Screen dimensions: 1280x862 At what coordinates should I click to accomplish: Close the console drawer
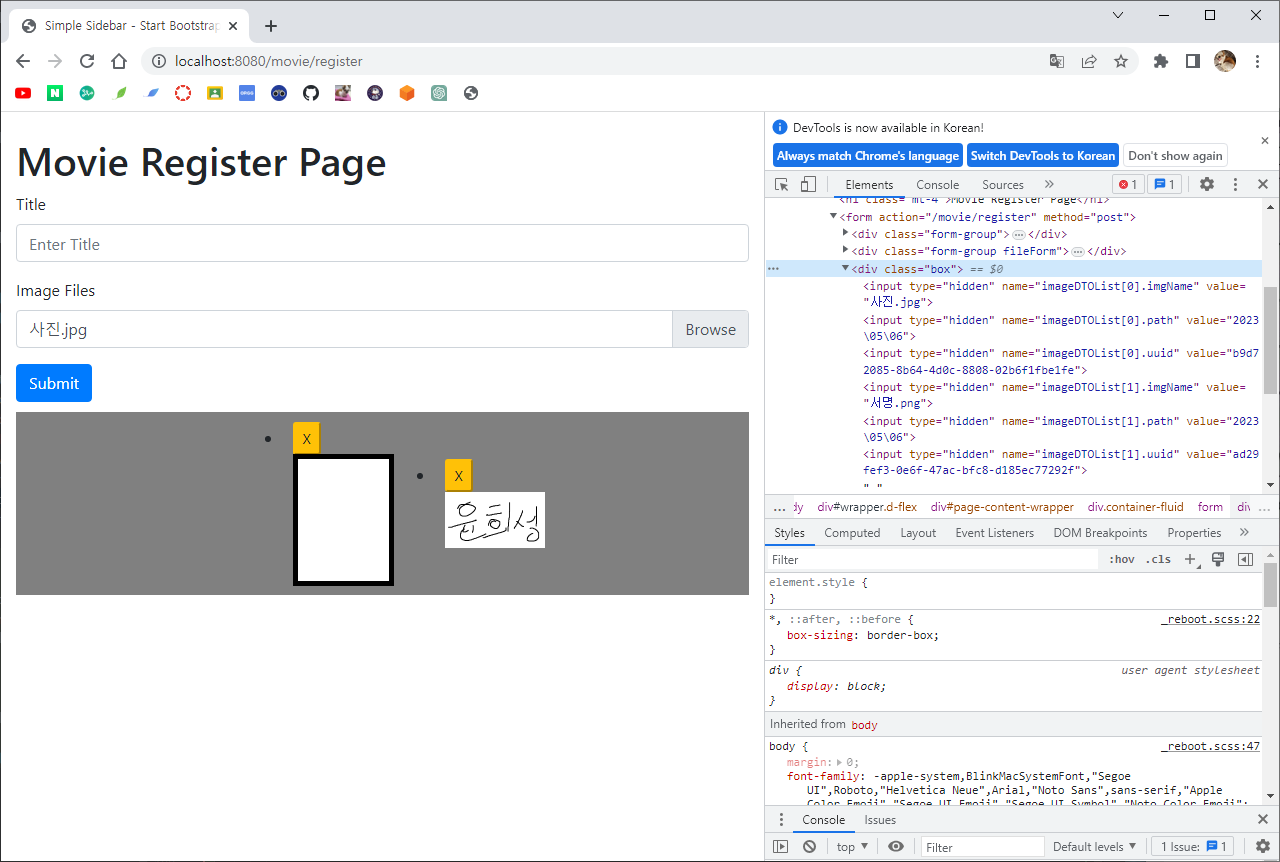click(1263, 820)
